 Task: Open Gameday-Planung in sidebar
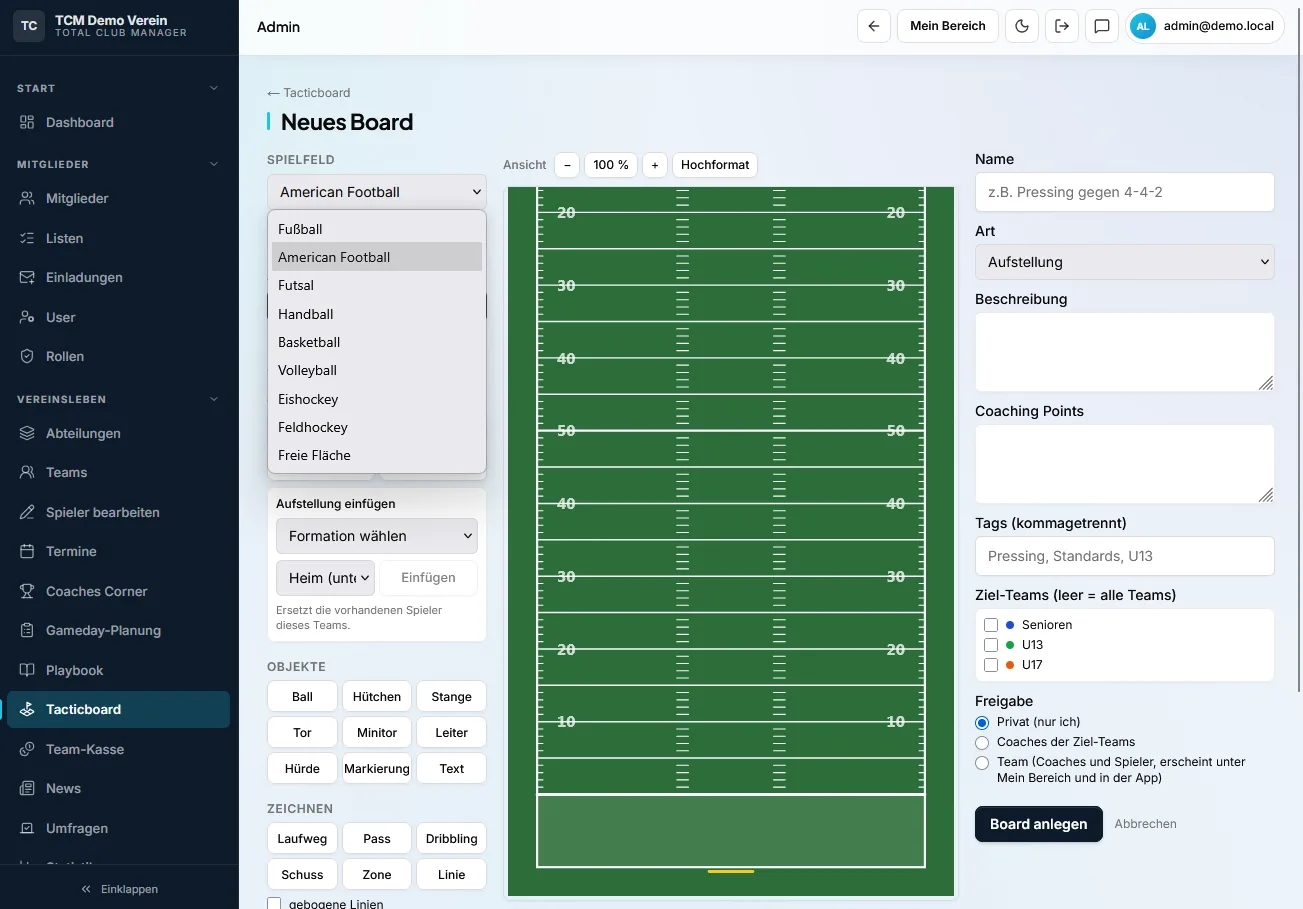tap(119, 630)
